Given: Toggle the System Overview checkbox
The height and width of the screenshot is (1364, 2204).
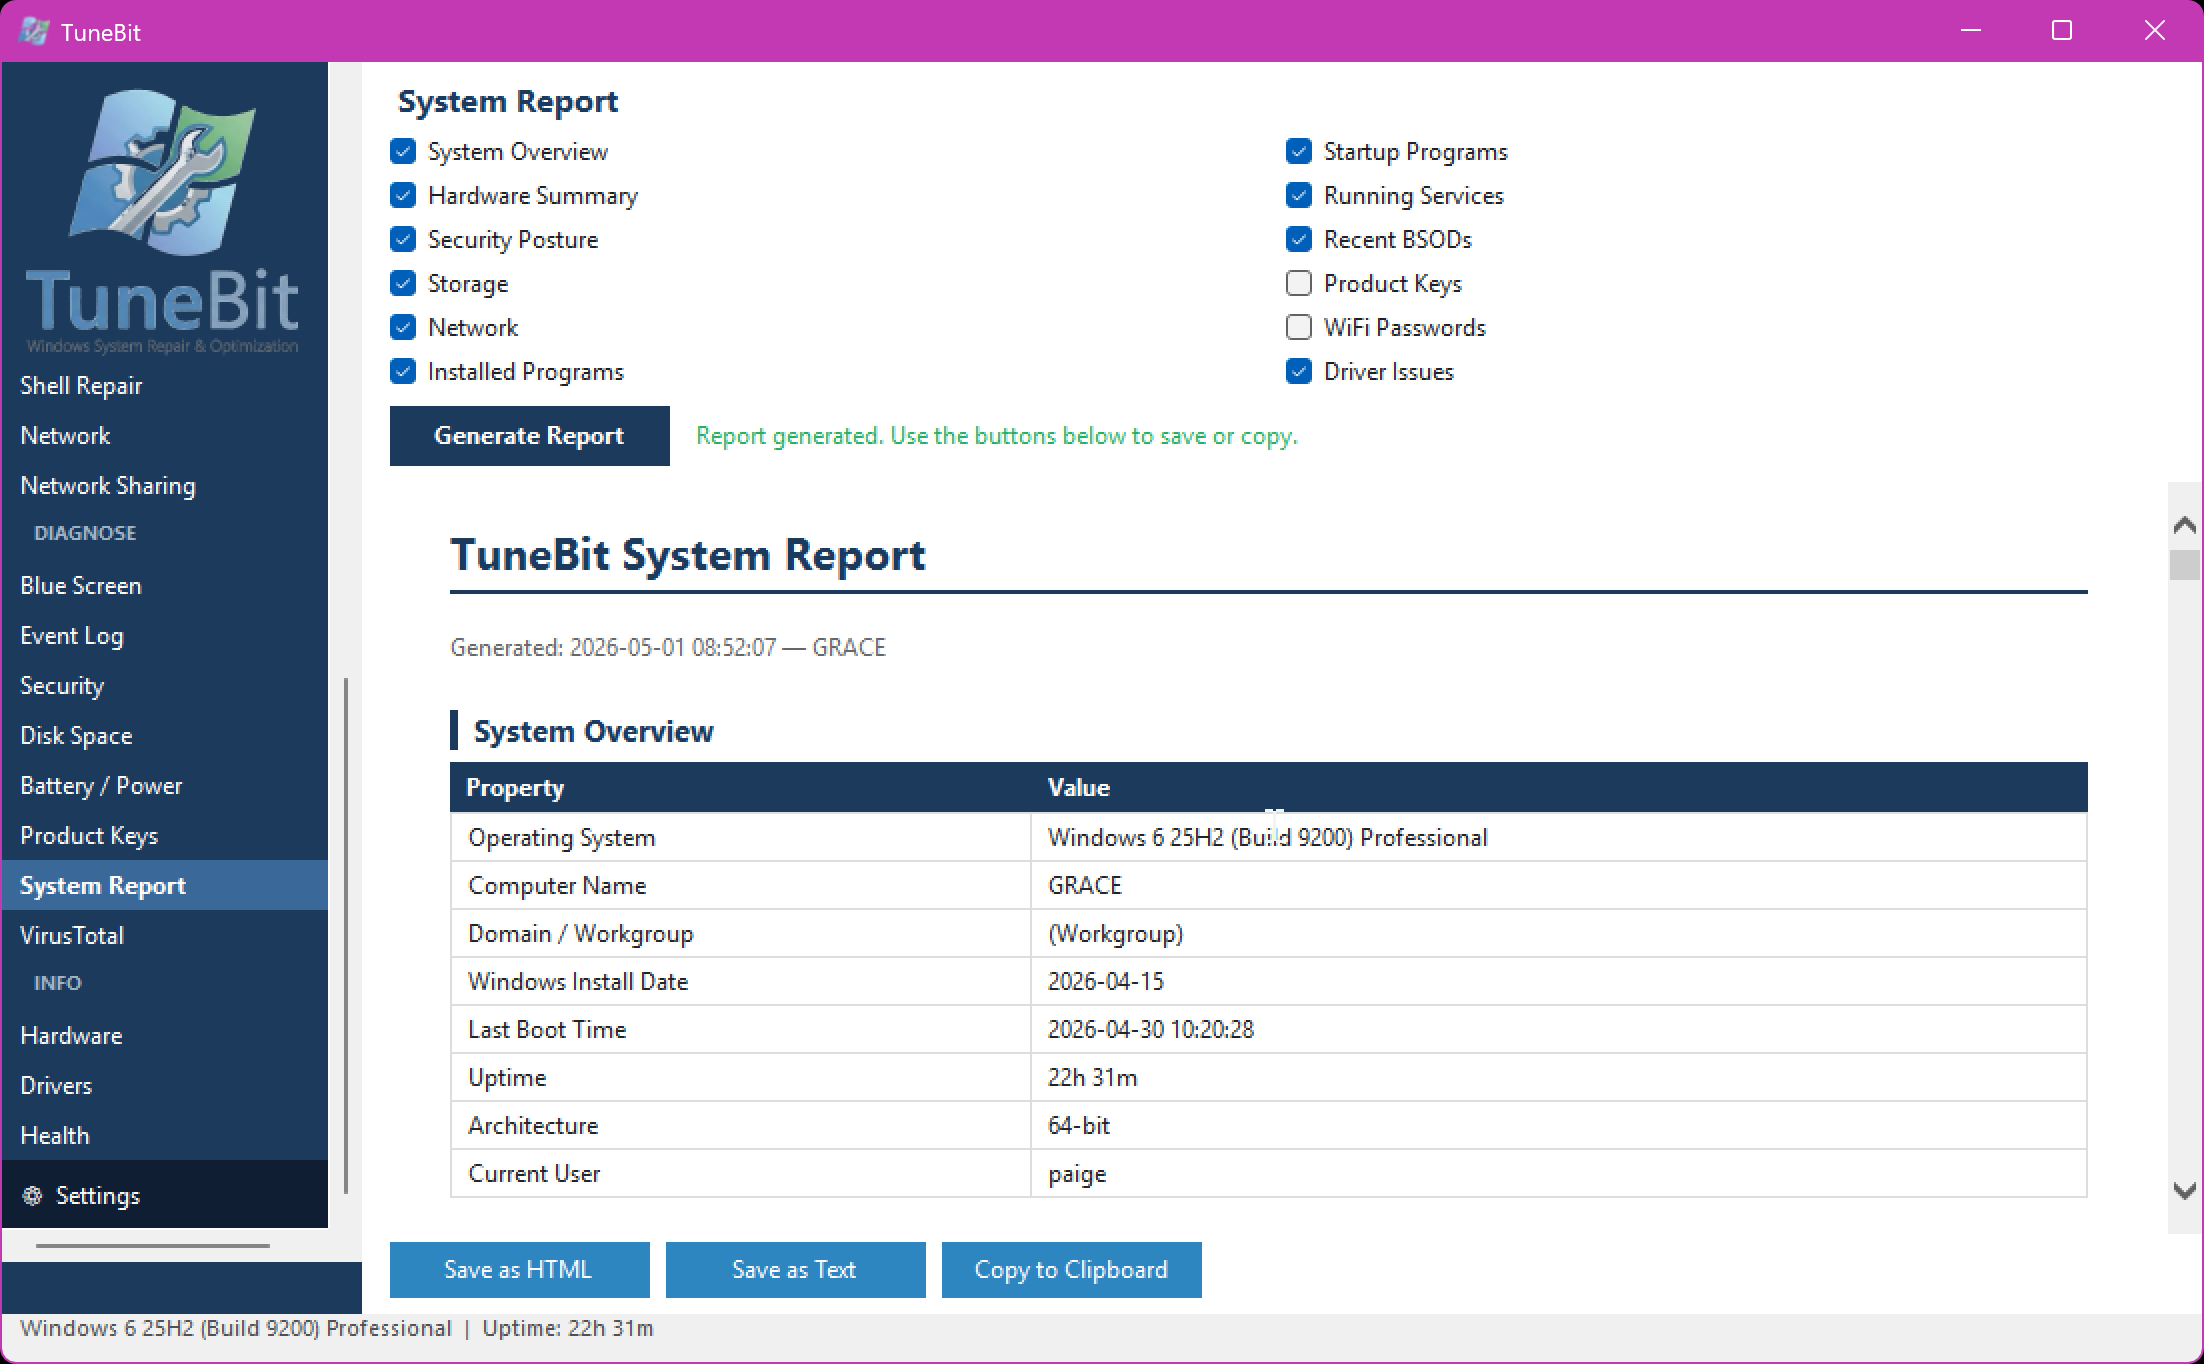Looking at the screenshot, I should click(403, 151).
